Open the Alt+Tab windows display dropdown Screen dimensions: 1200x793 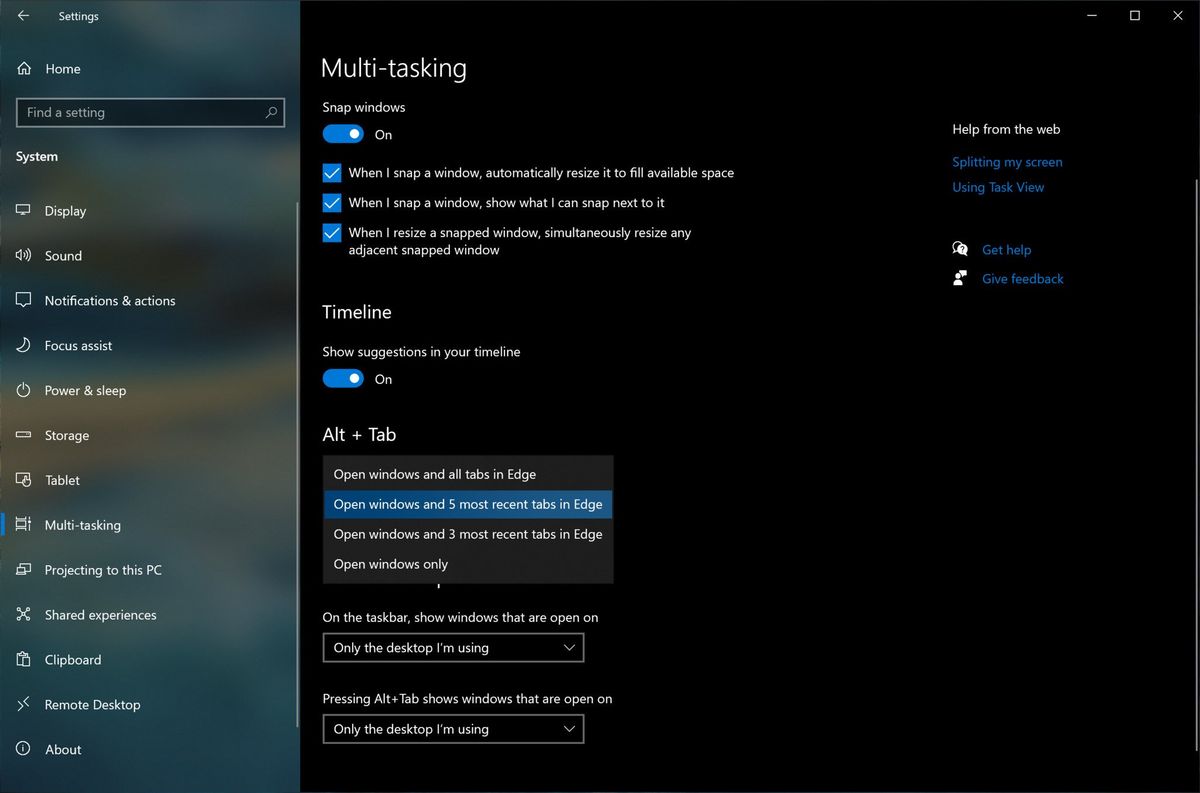[452, 728]
